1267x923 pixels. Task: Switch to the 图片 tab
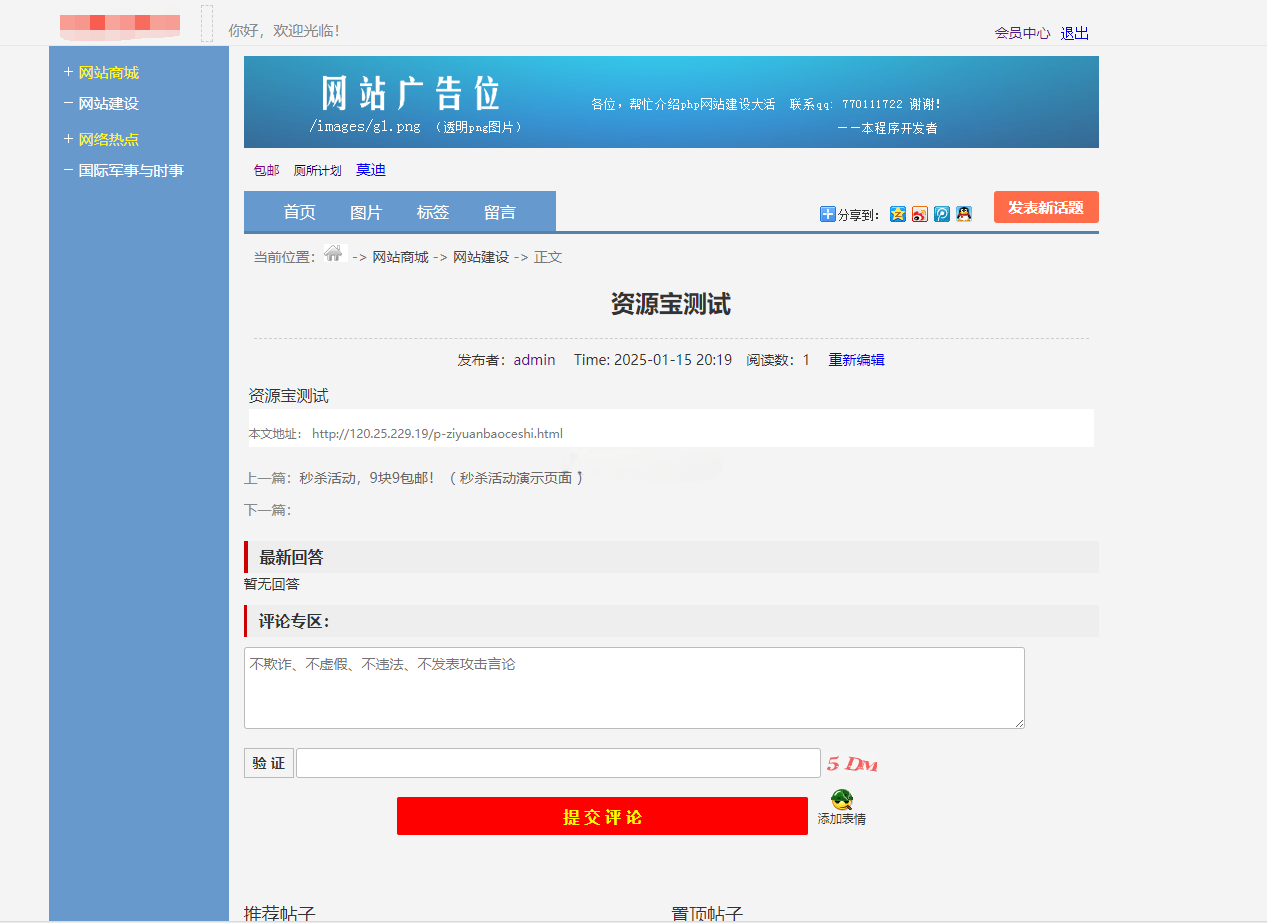366,211
